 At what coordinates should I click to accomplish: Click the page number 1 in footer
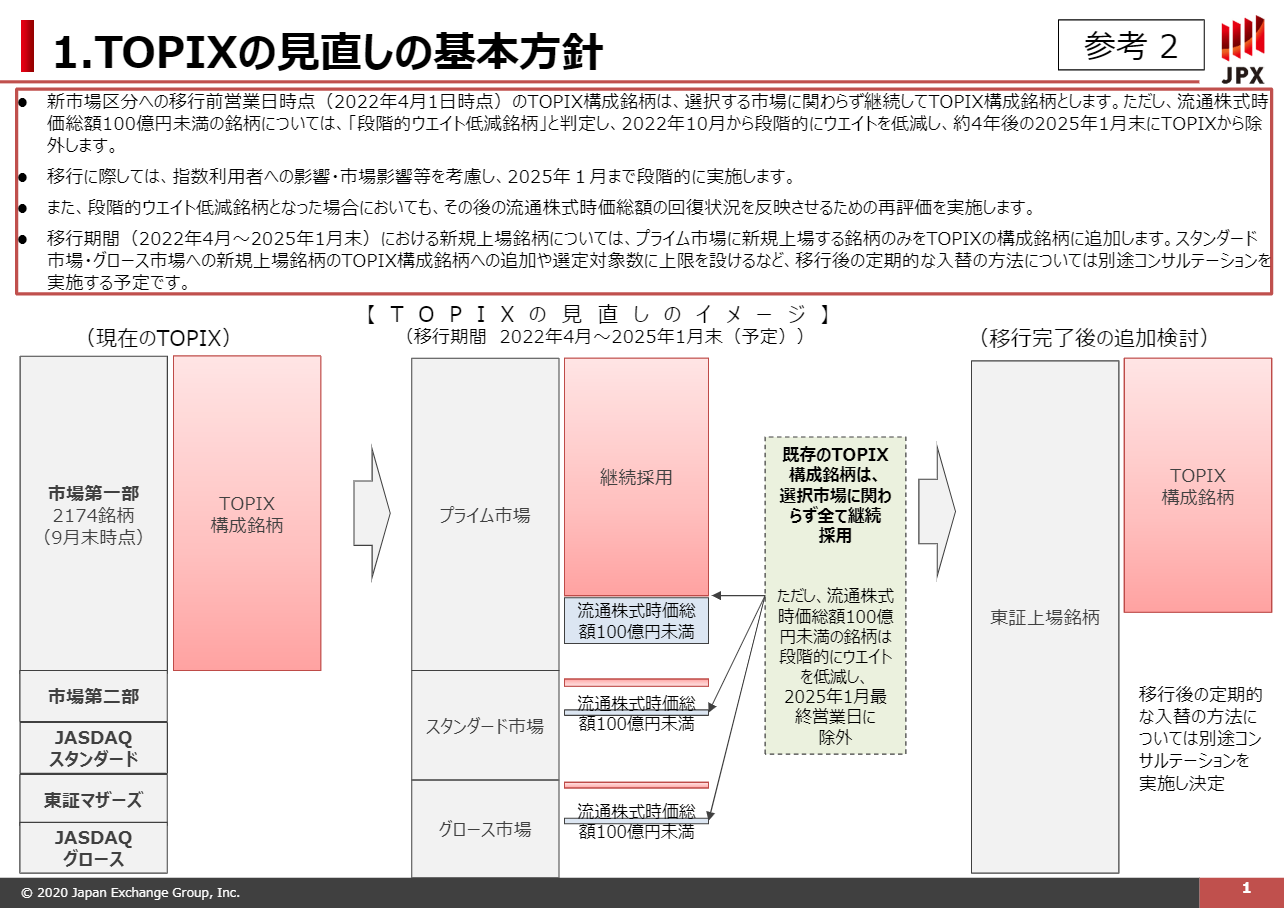[x=1246, y=888]
